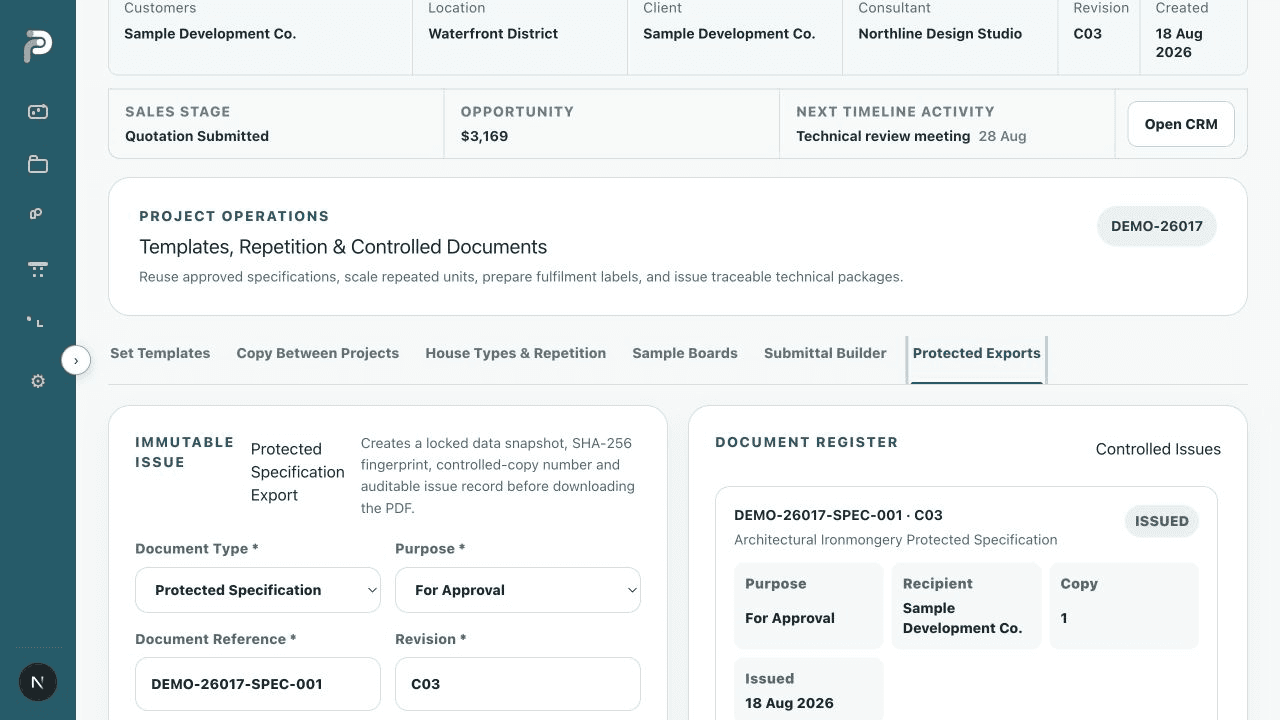This screenshot has height=720, width=1280.
Task: Click the Document Reference input field
Action: 258,684
